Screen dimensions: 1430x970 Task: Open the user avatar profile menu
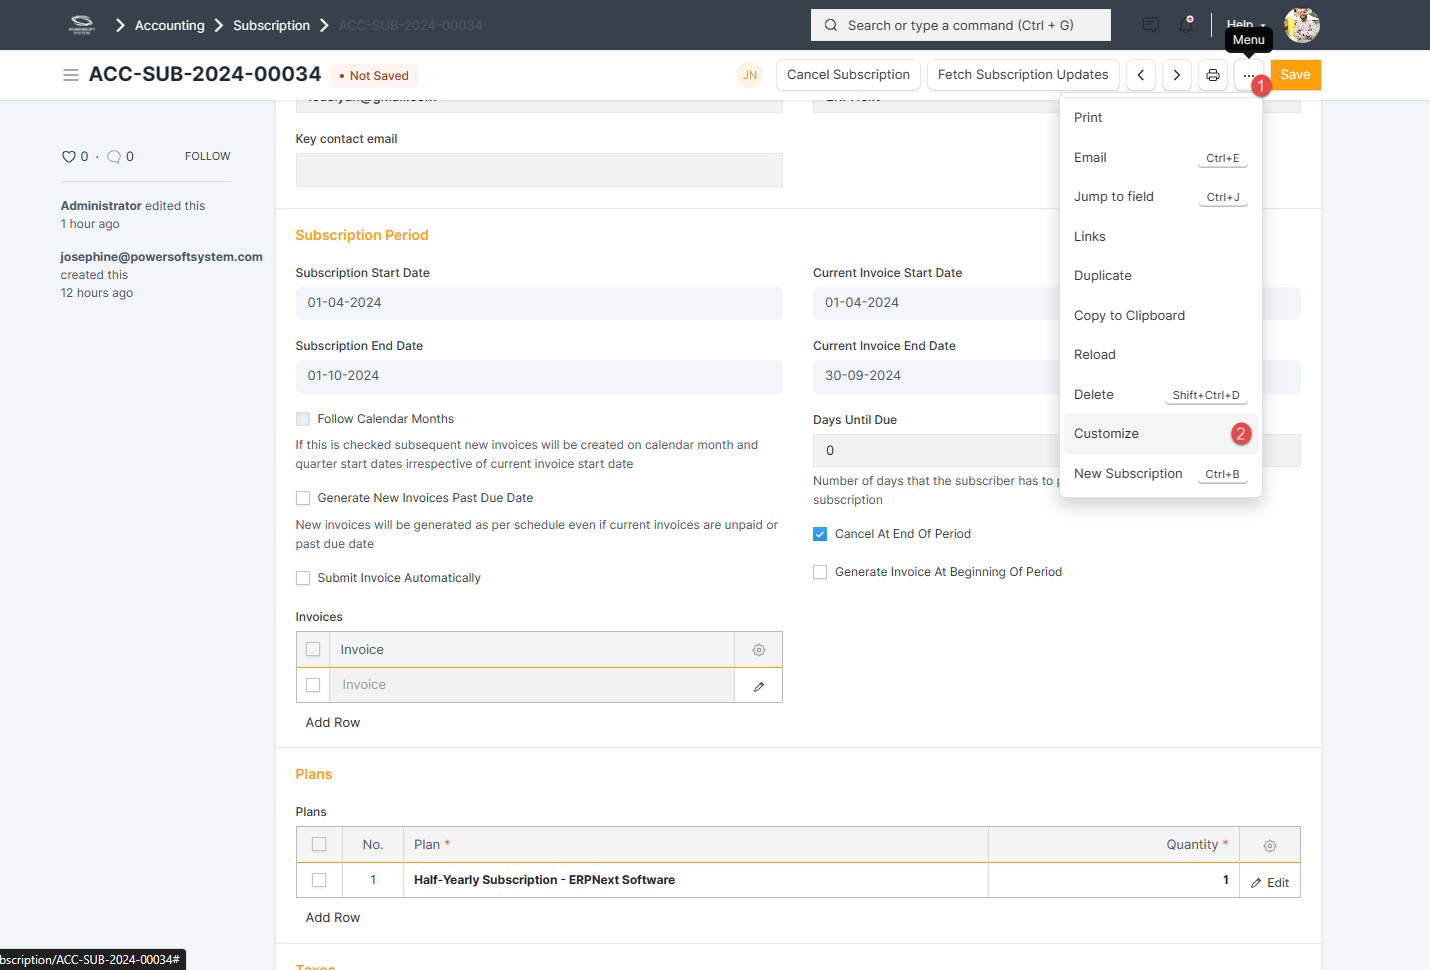coord(1301,25)
